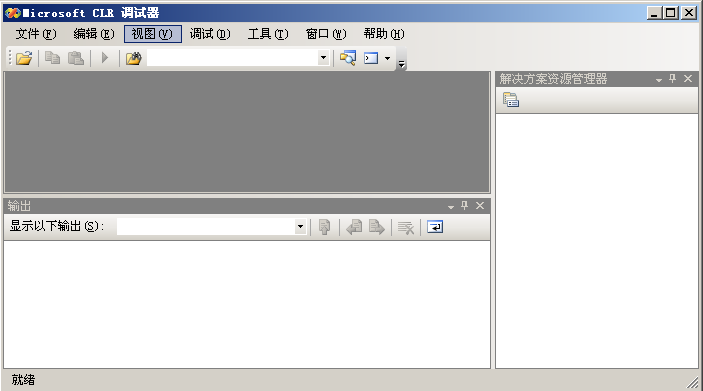The width and height of the screenshot is (703, 391).
Task: Click the Find in Files folder icon
Action: click(133, 58)
